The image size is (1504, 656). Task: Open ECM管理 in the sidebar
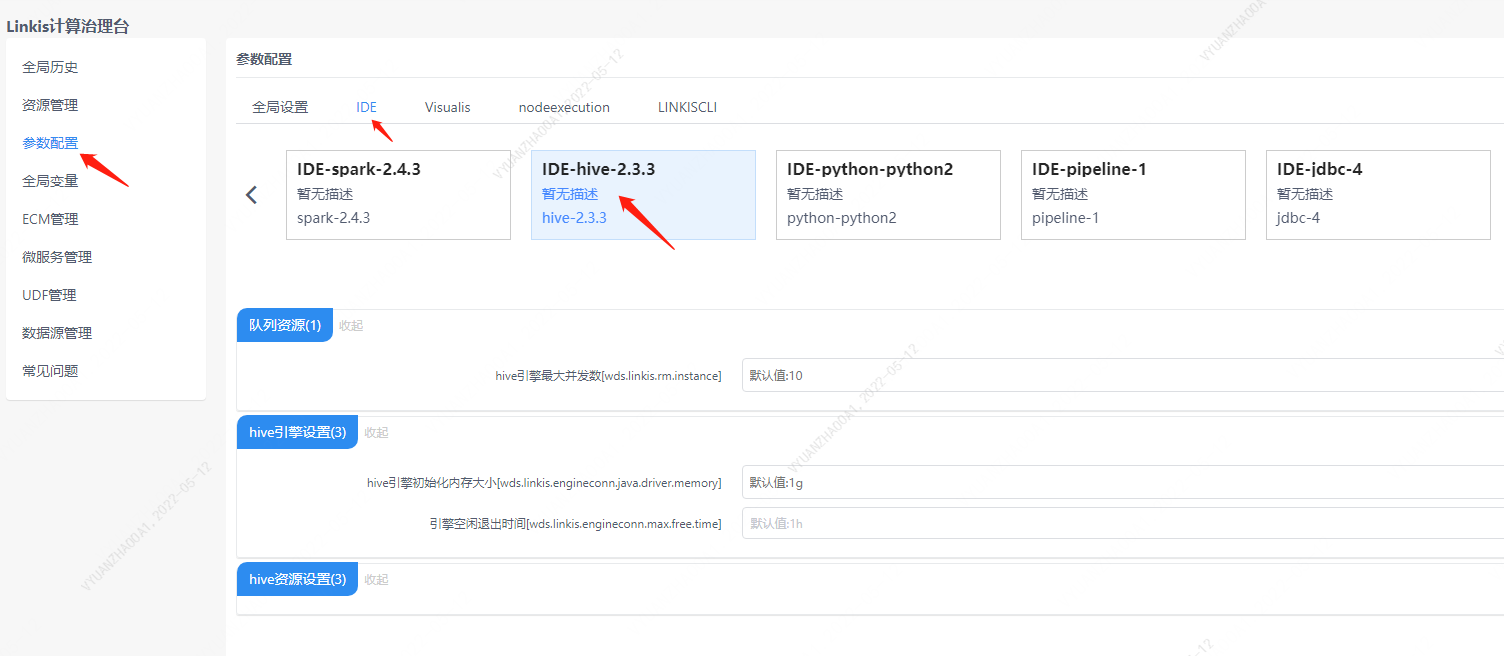(x=50, y=219)
